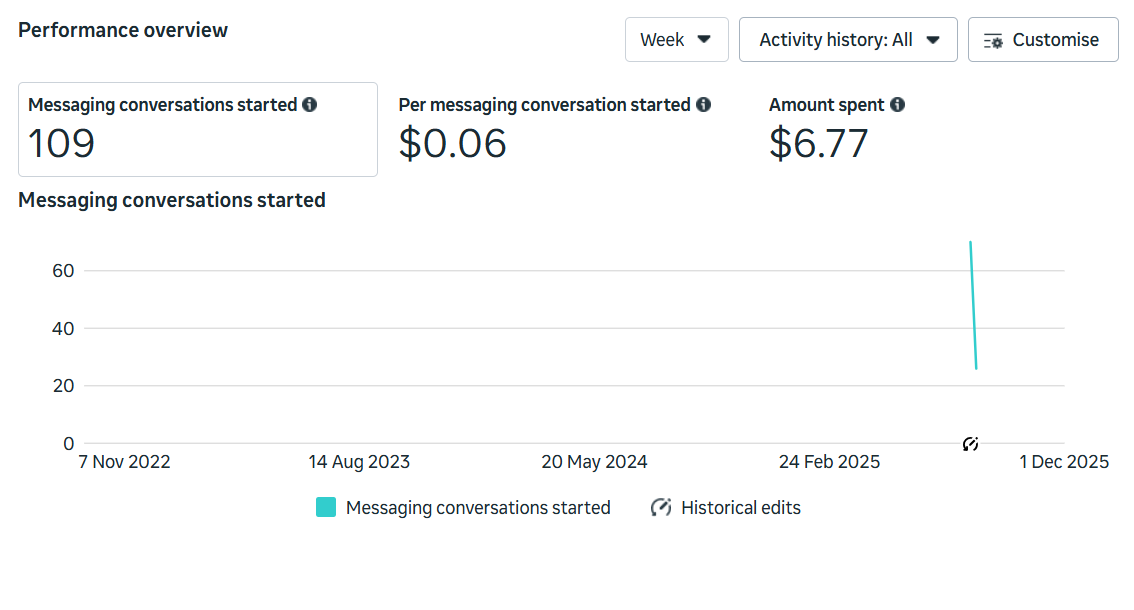Click the Customise button

click(1042, 40)
